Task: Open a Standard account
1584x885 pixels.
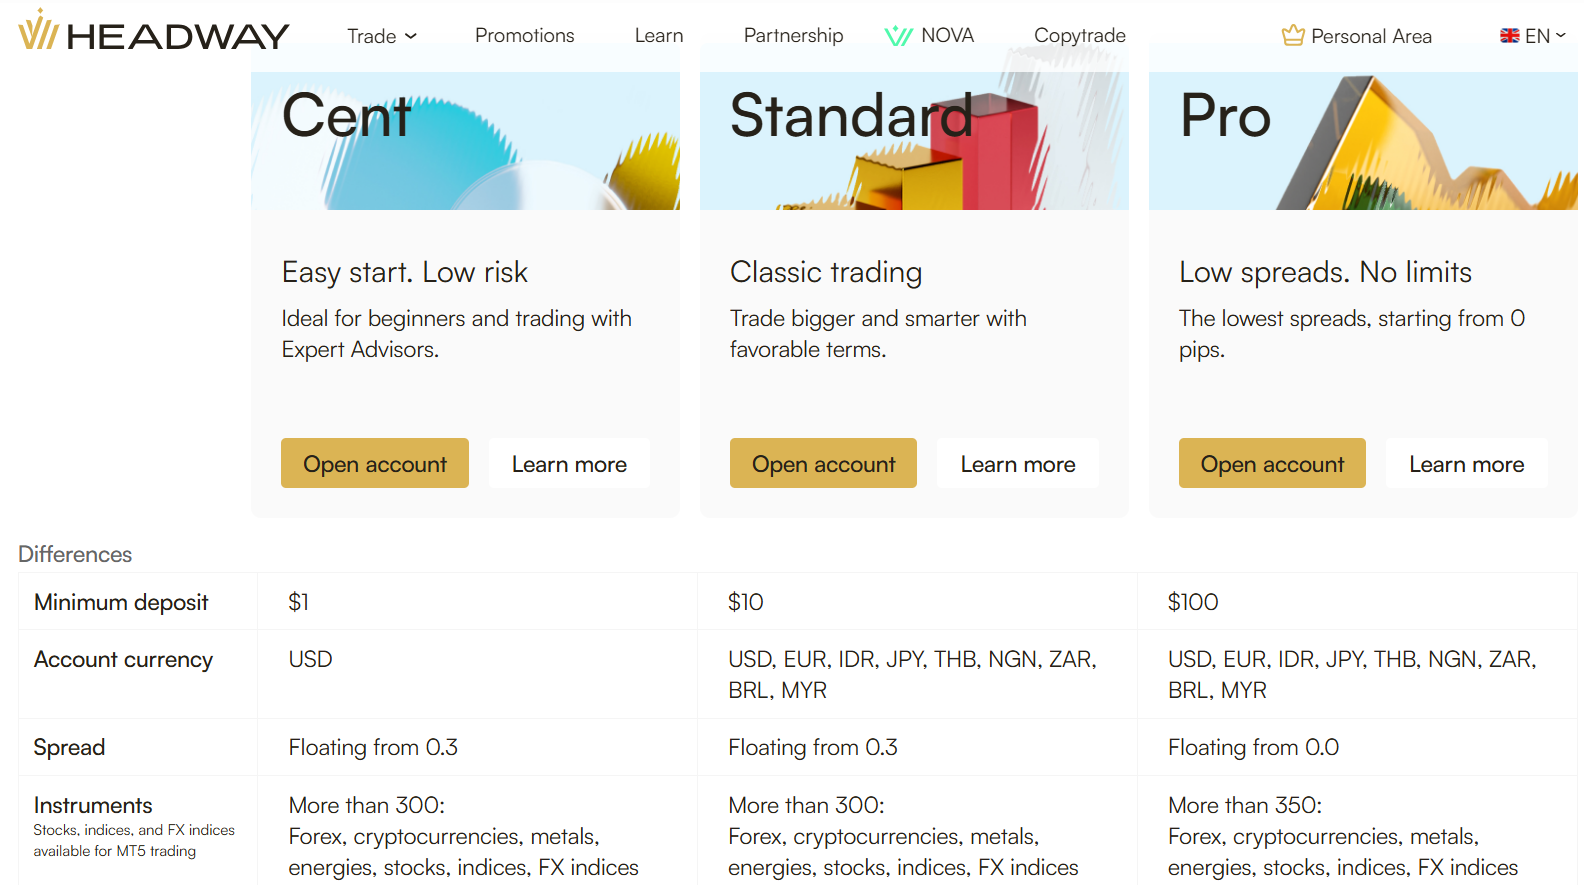Action: click(x=823, y=464)
